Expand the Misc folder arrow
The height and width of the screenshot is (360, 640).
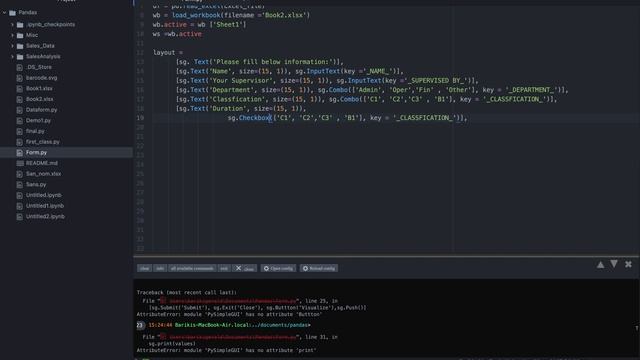(x=12, y=35)
